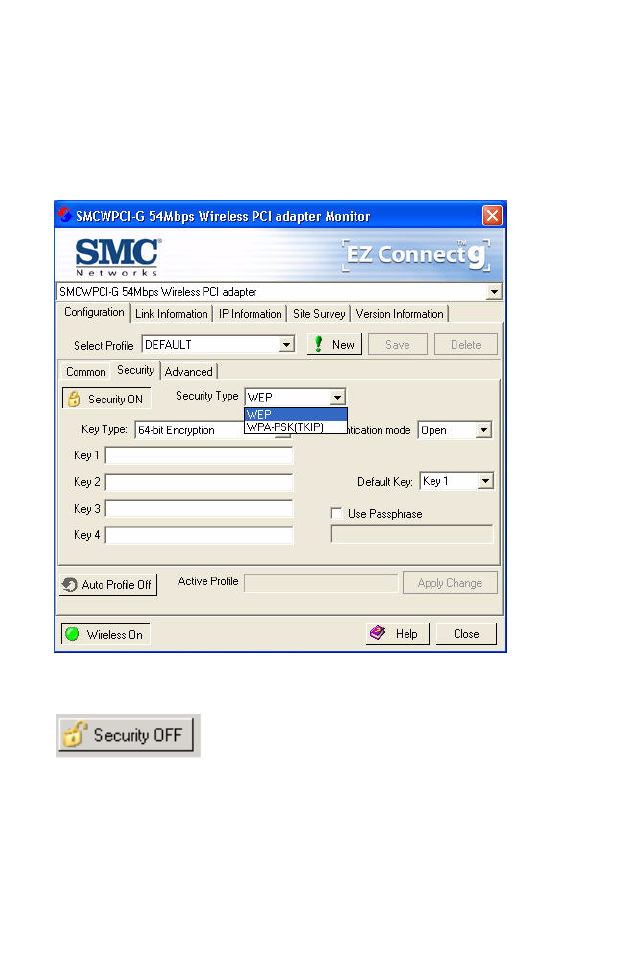Click the Active Profile field
The image size is (630, 967).
pyautogui.click(x=321, y=583)
